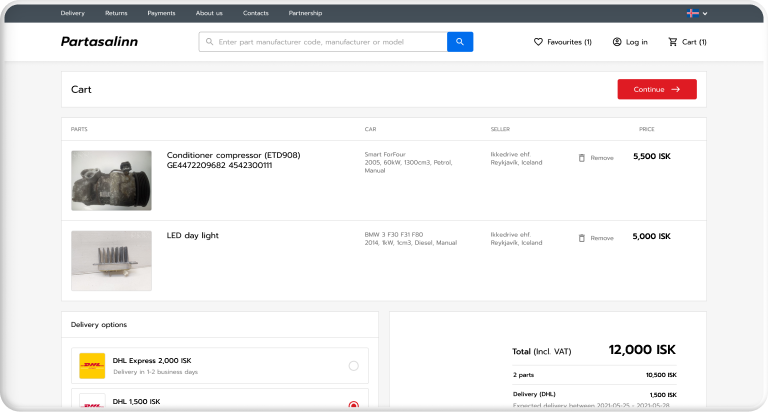Open the LED day light thumbnail image
The height and width of the screenshot is (412, 768).
(x=111, y=260)
